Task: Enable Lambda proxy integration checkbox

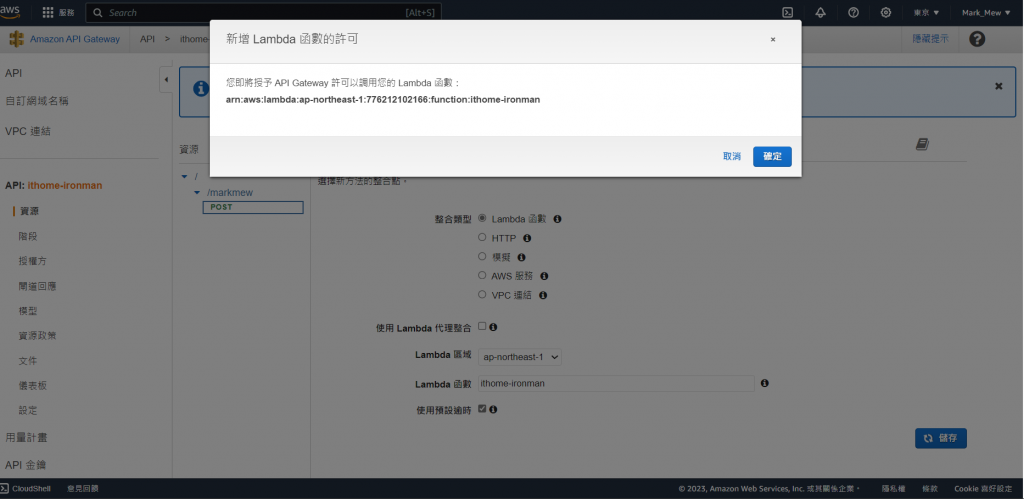Action: 482,326
